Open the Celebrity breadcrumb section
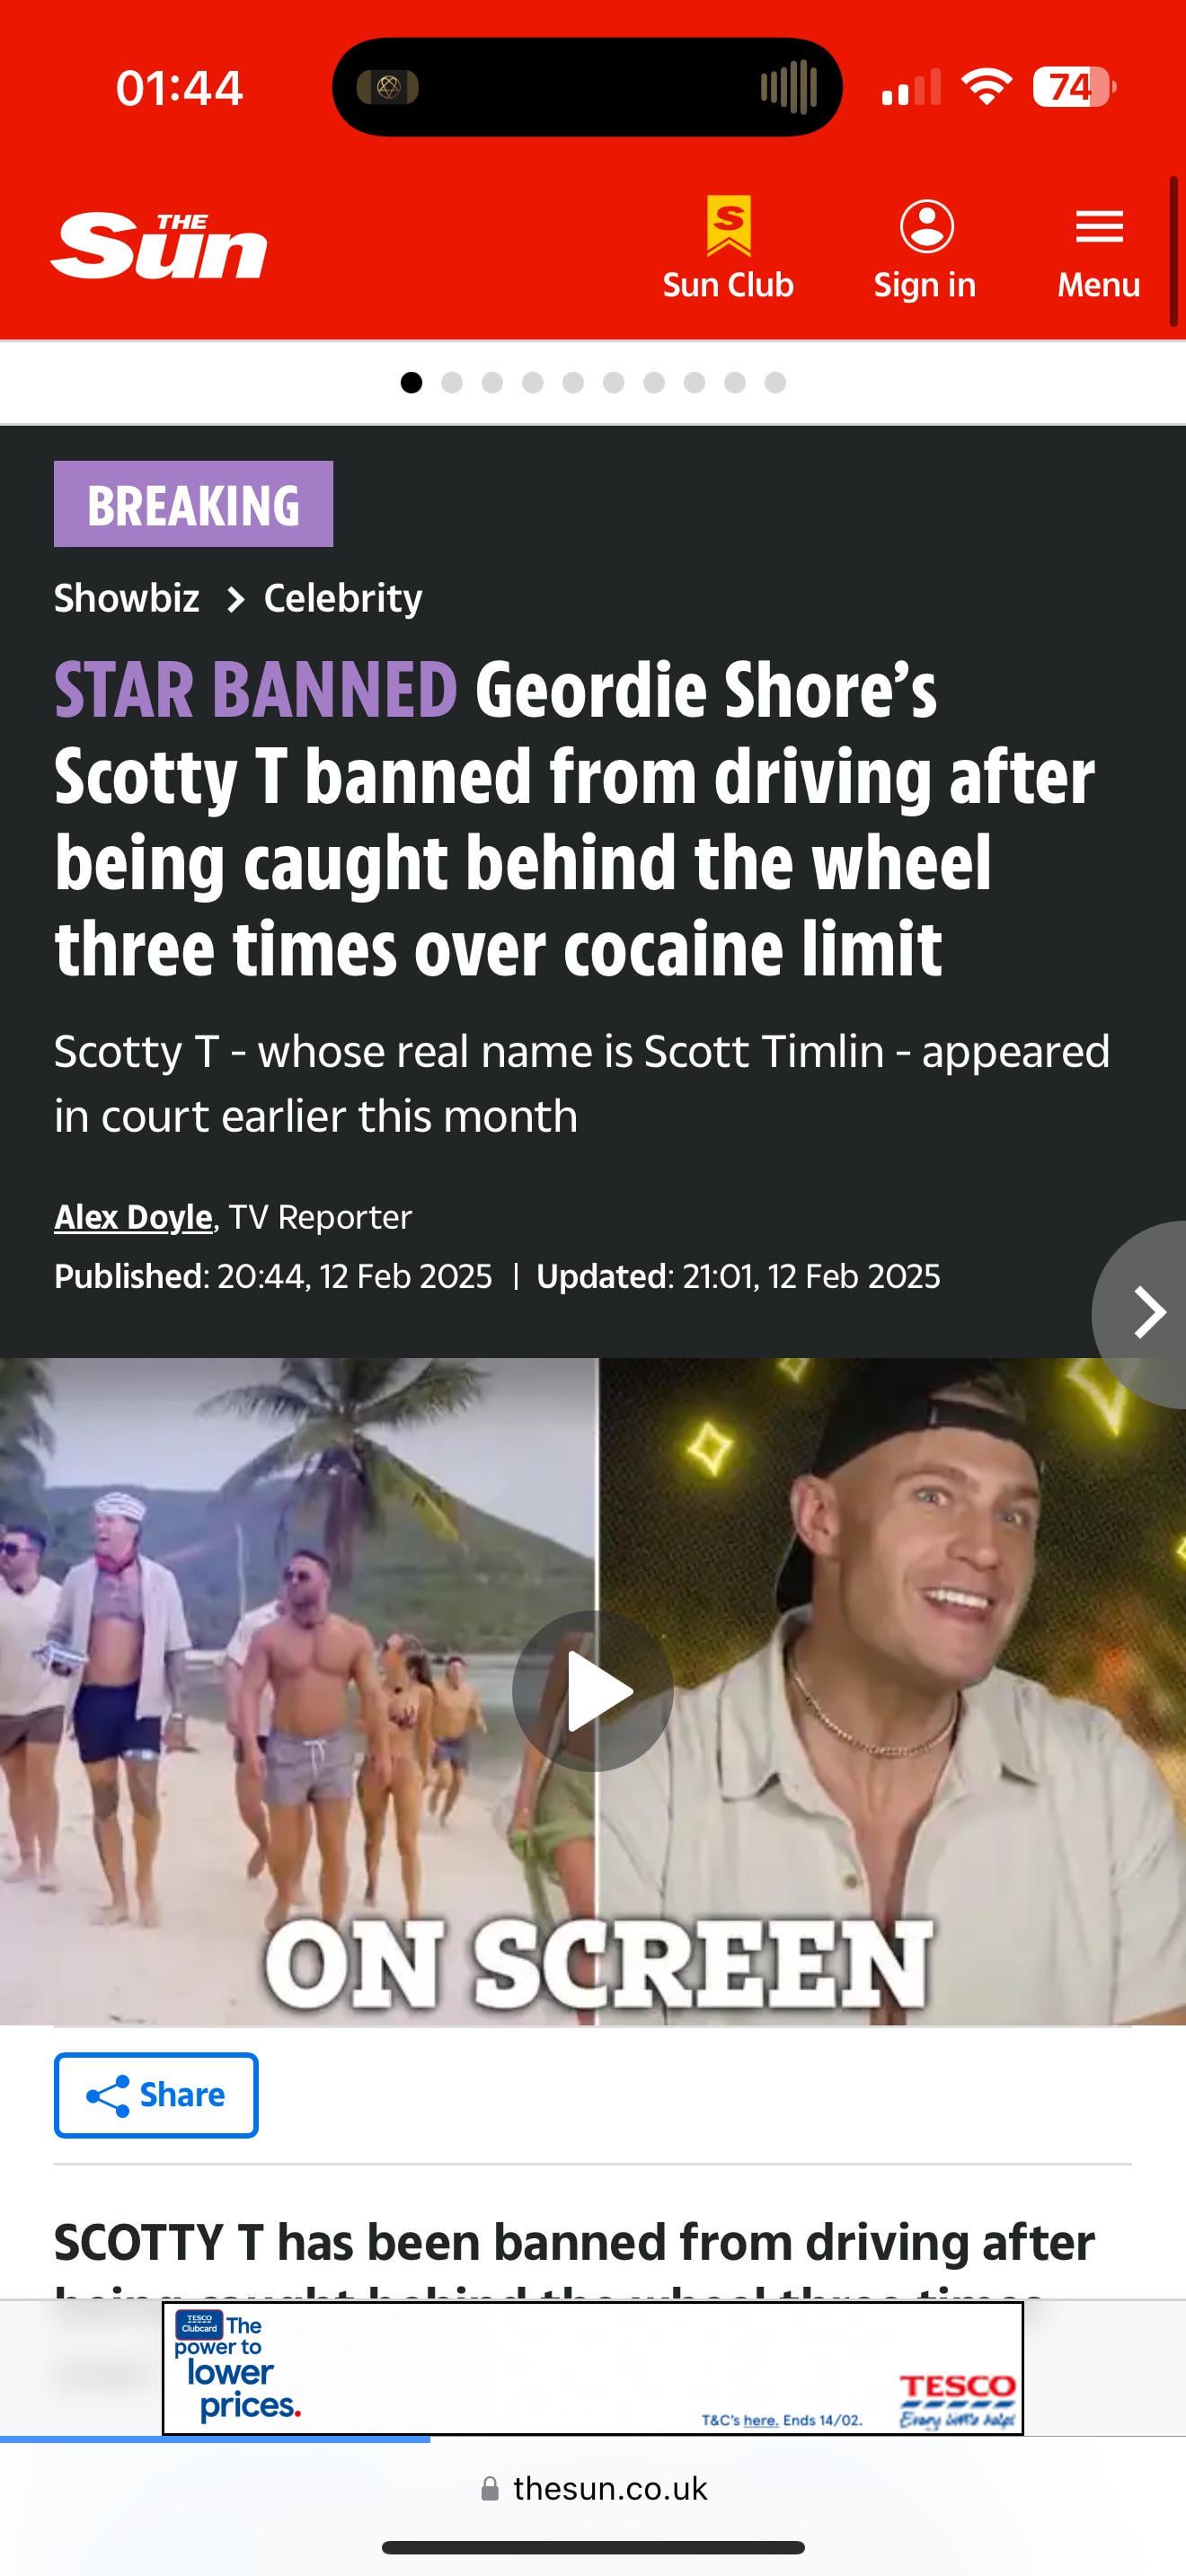The height and width of the screenshot is (2576, 1186). click(x=343, y=598)
